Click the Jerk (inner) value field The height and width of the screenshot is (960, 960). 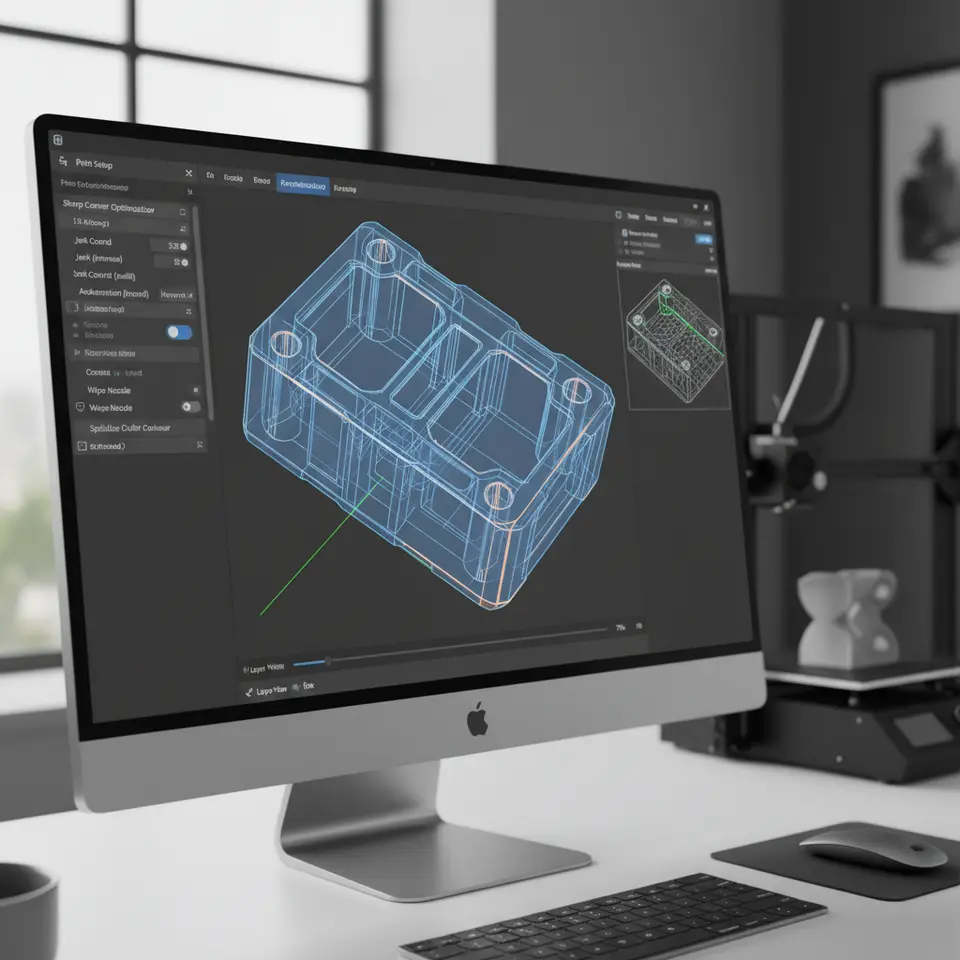[173, 262]
